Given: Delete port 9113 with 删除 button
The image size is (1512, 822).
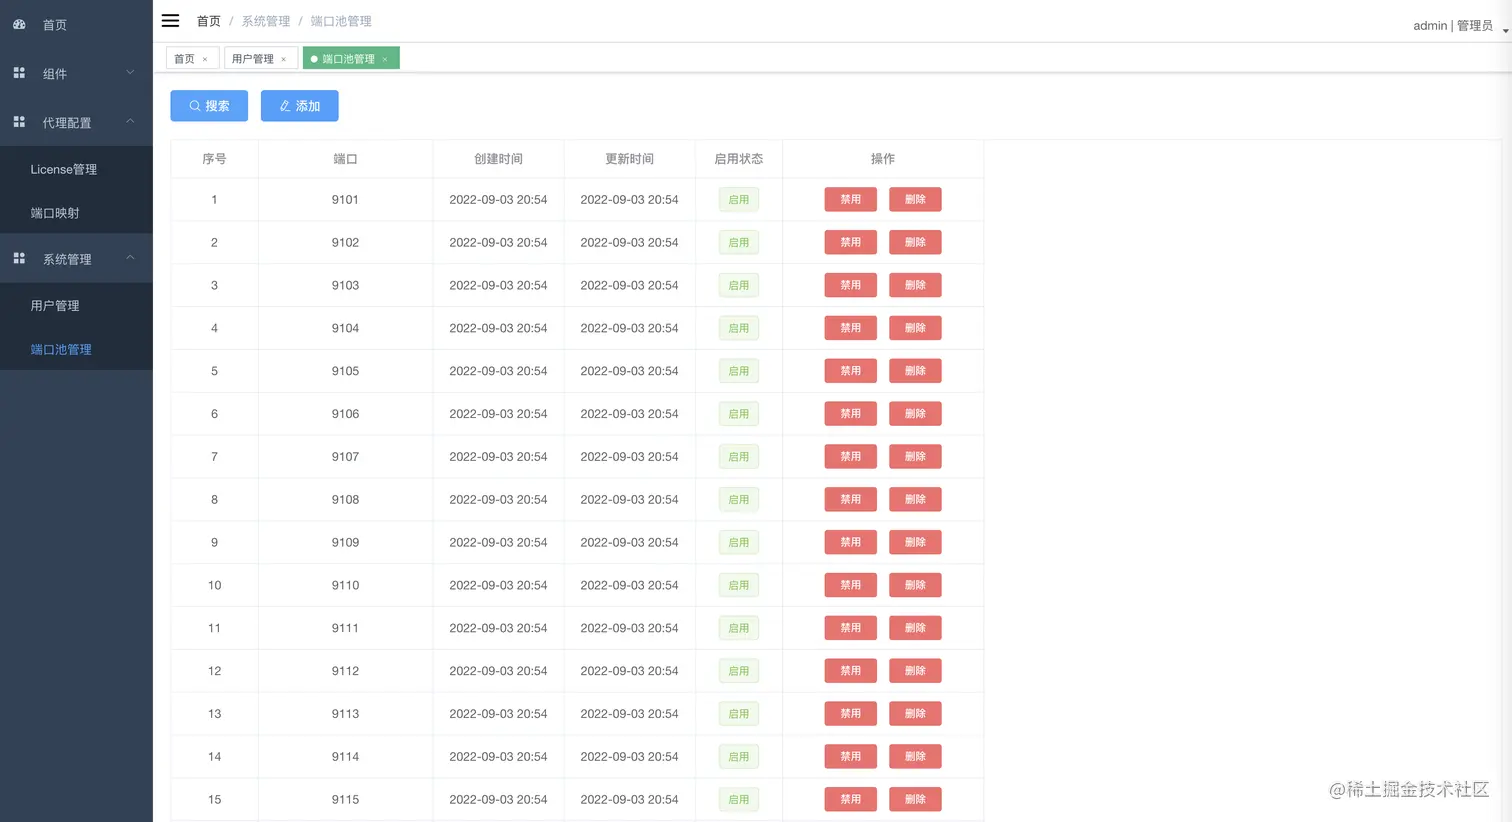Looking at the screenshot, I should tap(915, 713).
